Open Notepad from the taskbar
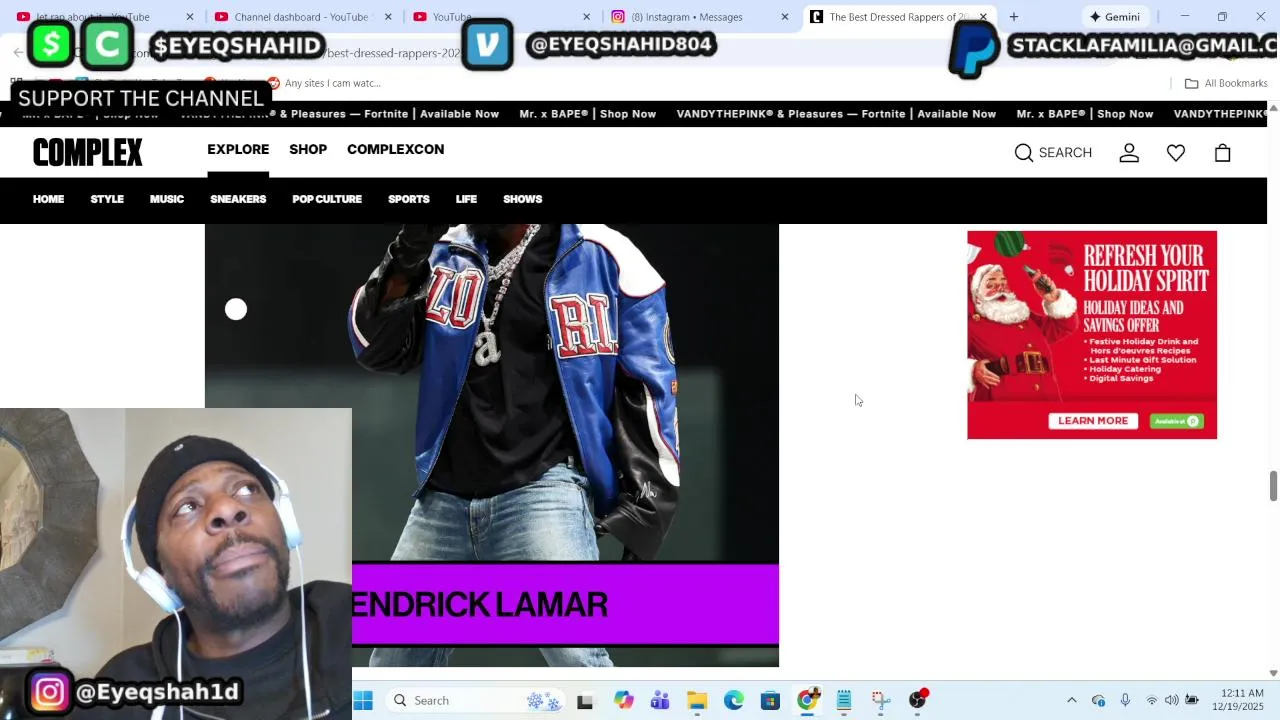Screen dimensions: 1280x720 click(844, 701)
